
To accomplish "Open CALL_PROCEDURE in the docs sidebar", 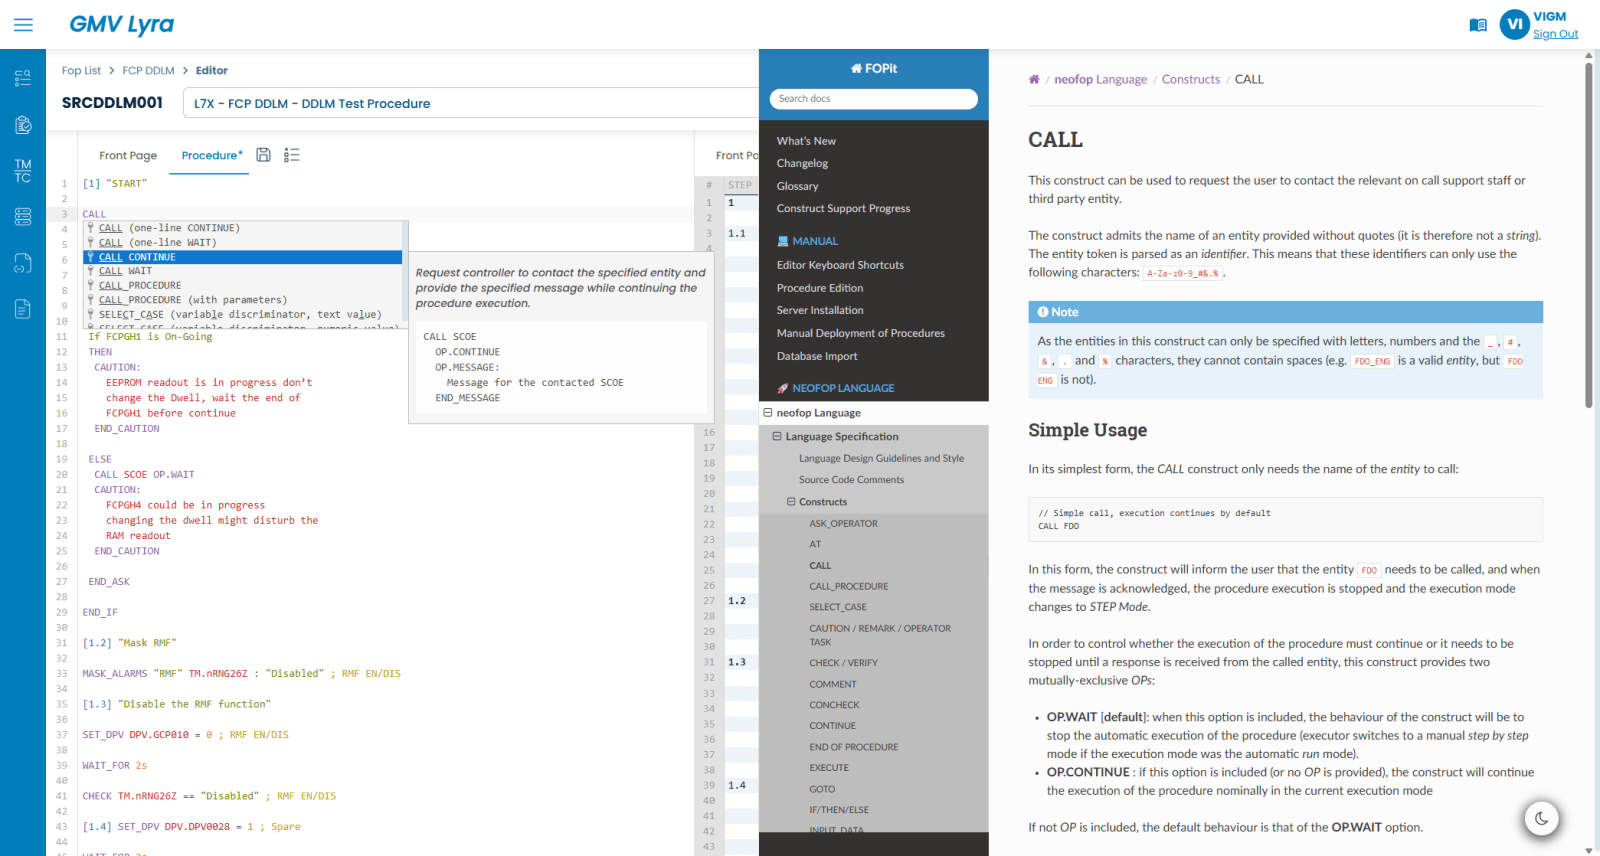I will click(848, 587).
